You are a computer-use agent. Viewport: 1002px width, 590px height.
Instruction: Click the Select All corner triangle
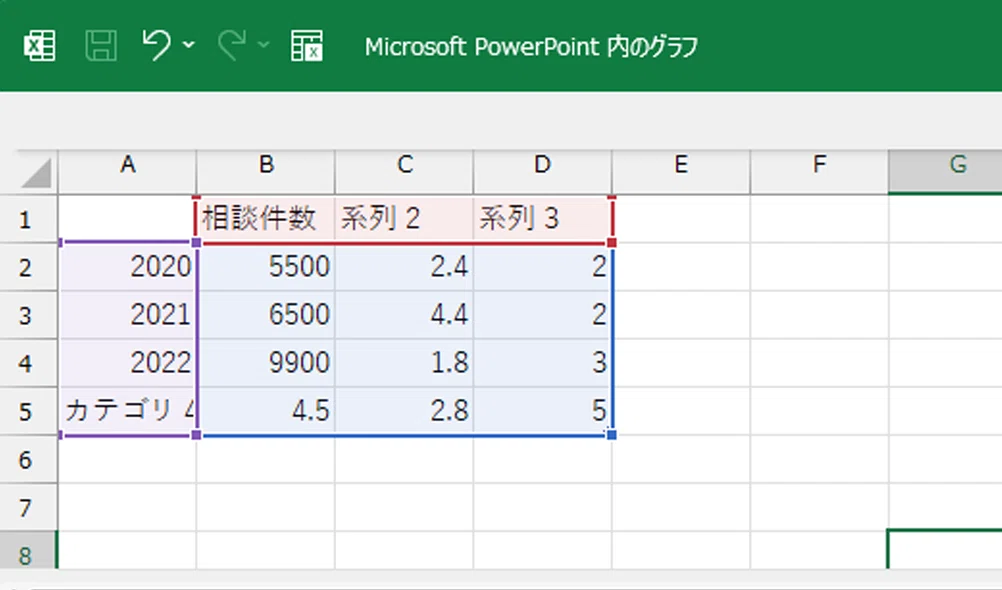pyautogui.click(x=35, y=174)
